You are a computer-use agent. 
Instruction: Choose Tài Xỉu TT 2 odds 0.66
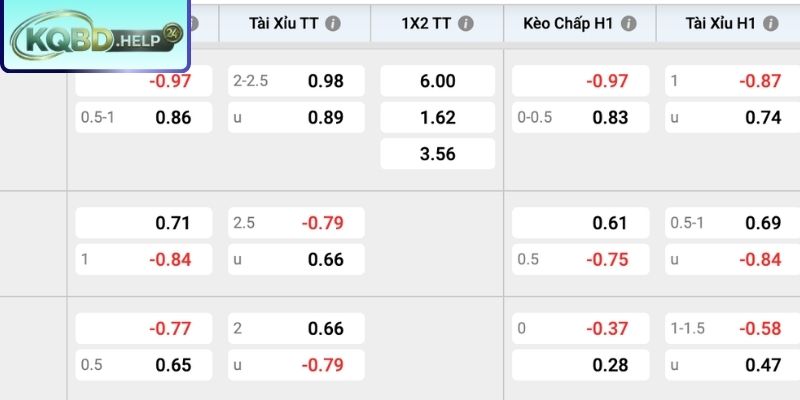[296, 328]
